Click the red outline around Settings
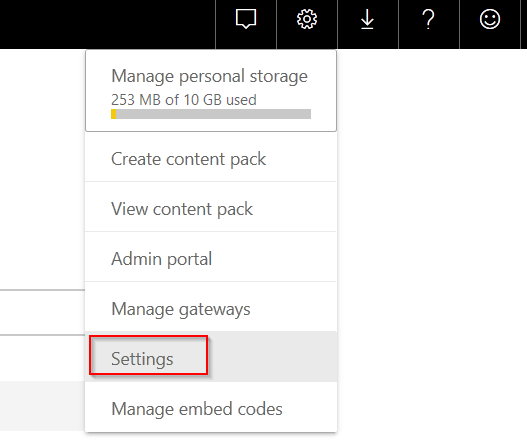Screen dimensions: 527x448 (x=149, y=355)
